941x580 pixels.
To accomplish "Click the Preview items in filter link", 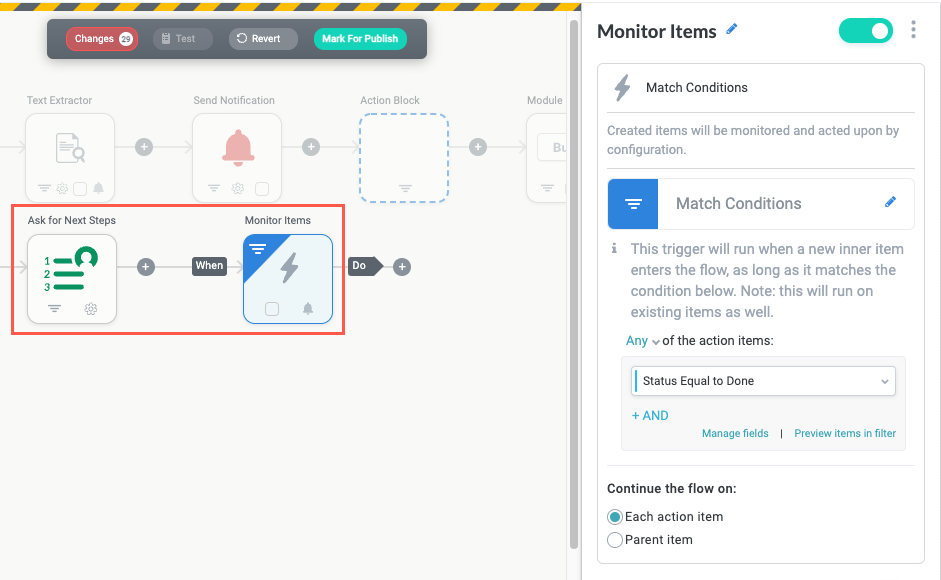I will tap(845, 433).
